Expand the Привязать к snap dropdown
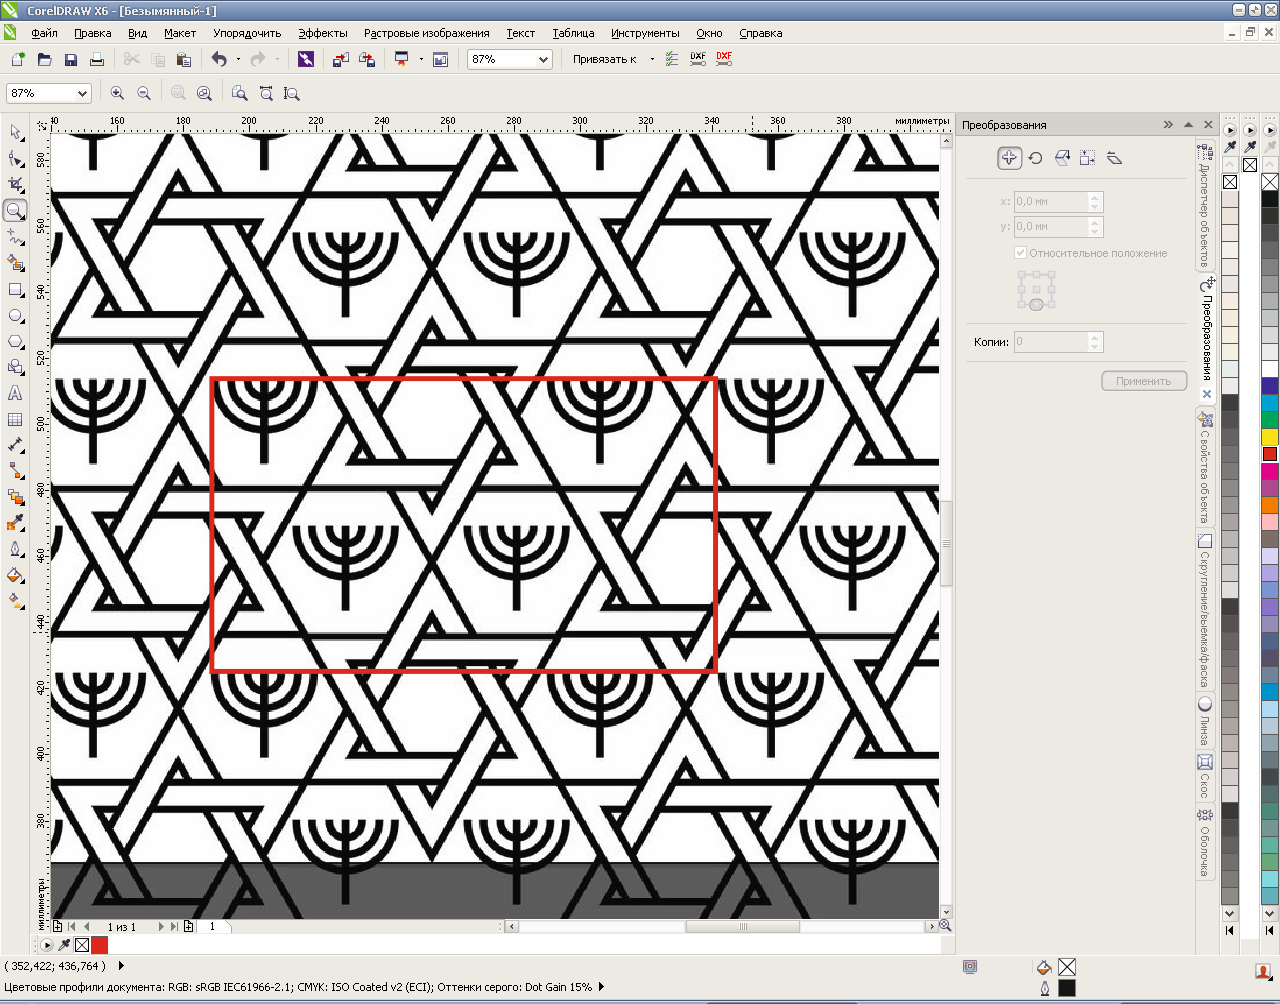This screenshot has height=1004, width=1280. tap(652, 59)
